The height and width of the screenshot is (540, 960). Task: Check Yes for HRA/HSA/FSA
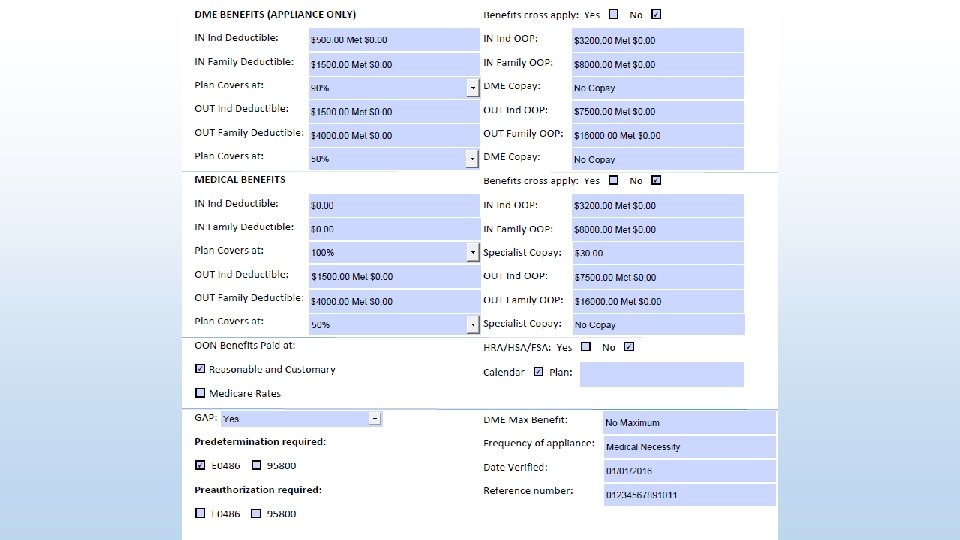tap(585, 348)
